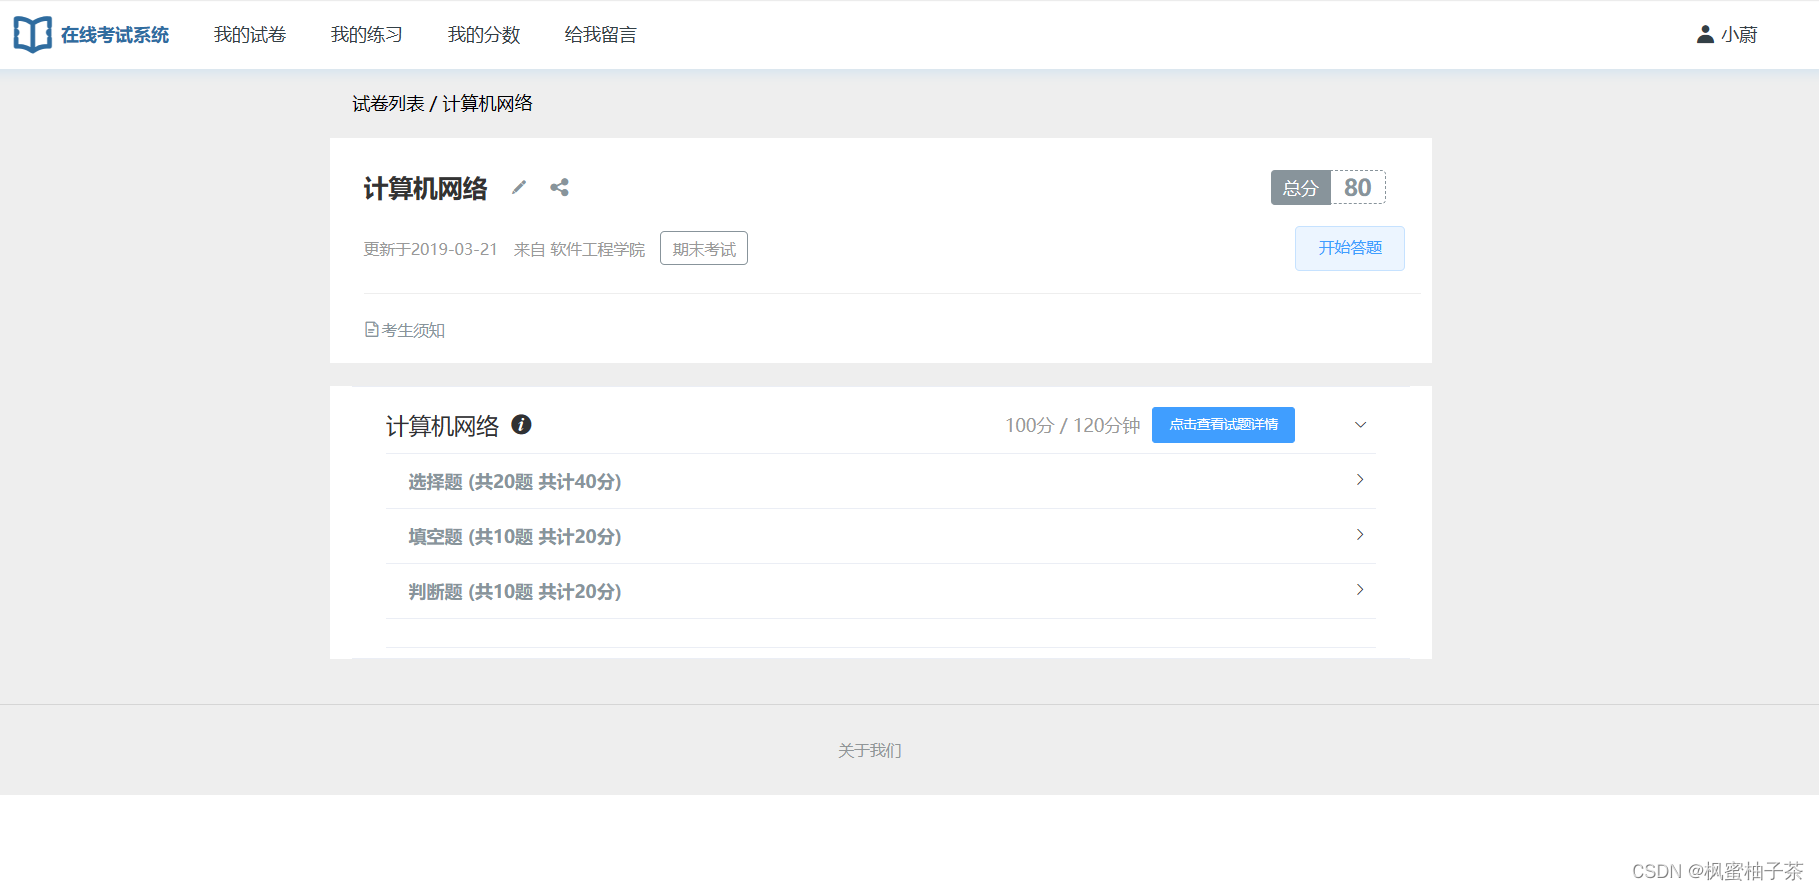The width and height of the screenshot is (1819, 891).
Task: Click the 点击查看试题详情 button
Action: click(1223, 425)
